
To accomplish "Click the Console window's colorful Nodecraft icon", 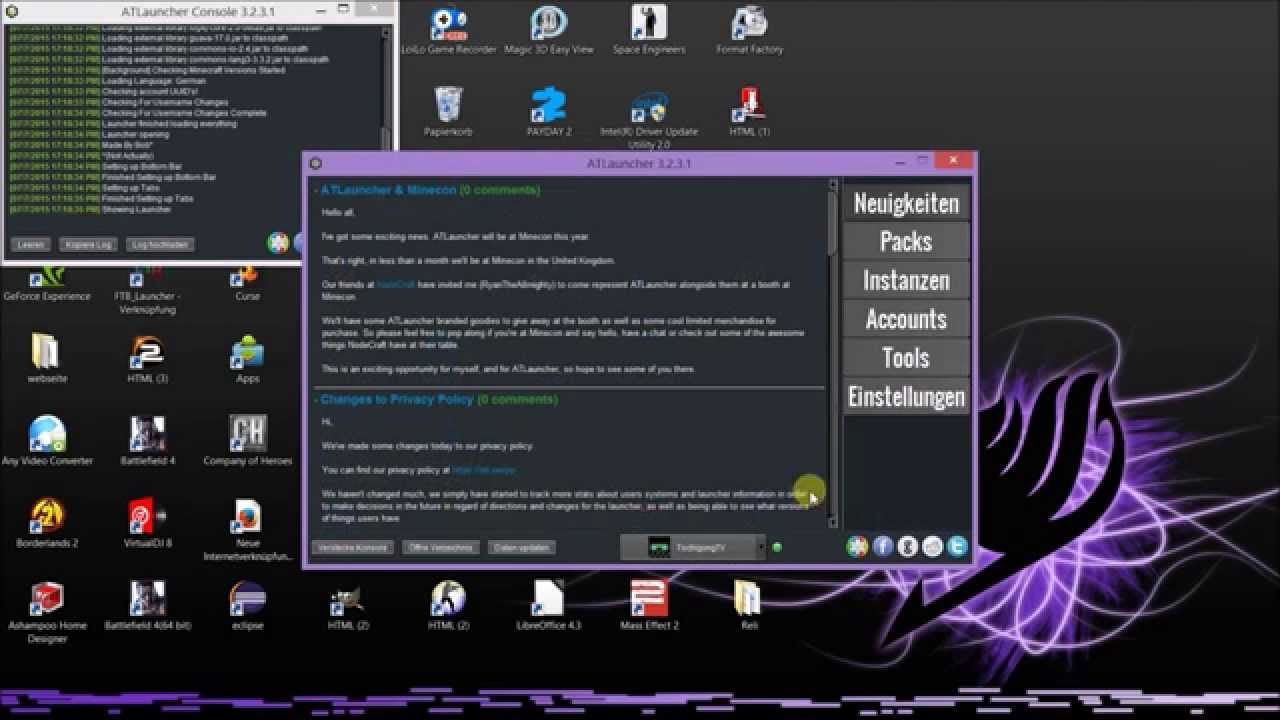I will coord(278,243).
